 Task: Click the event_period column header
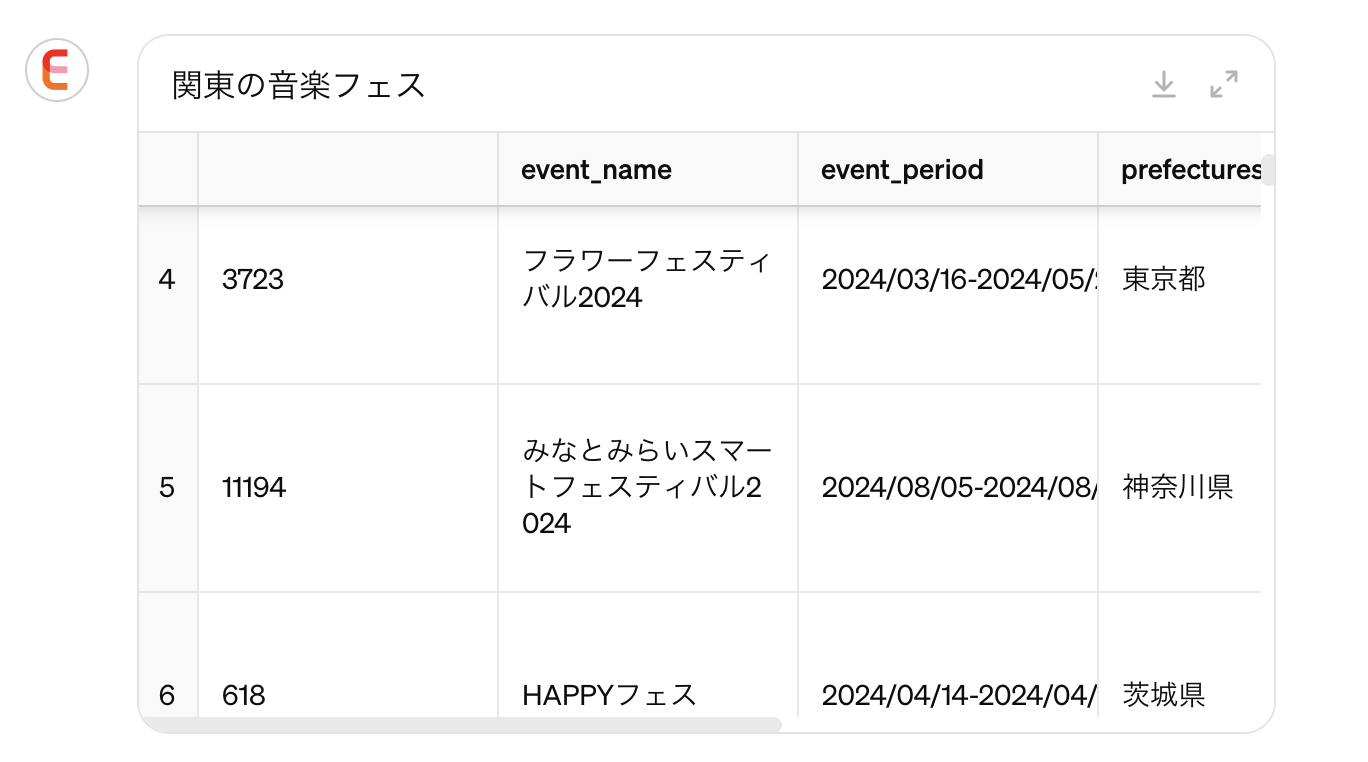[902, 170]
